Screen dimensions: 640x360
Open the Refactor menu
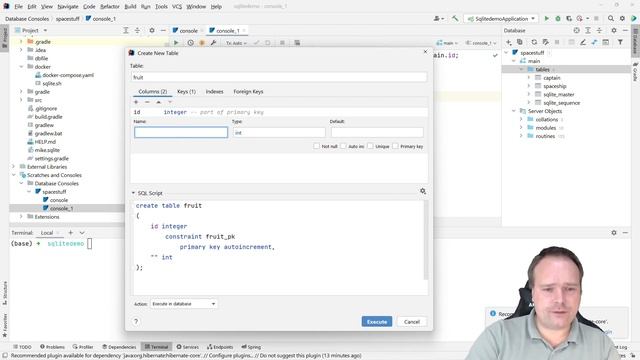(110, 7)
